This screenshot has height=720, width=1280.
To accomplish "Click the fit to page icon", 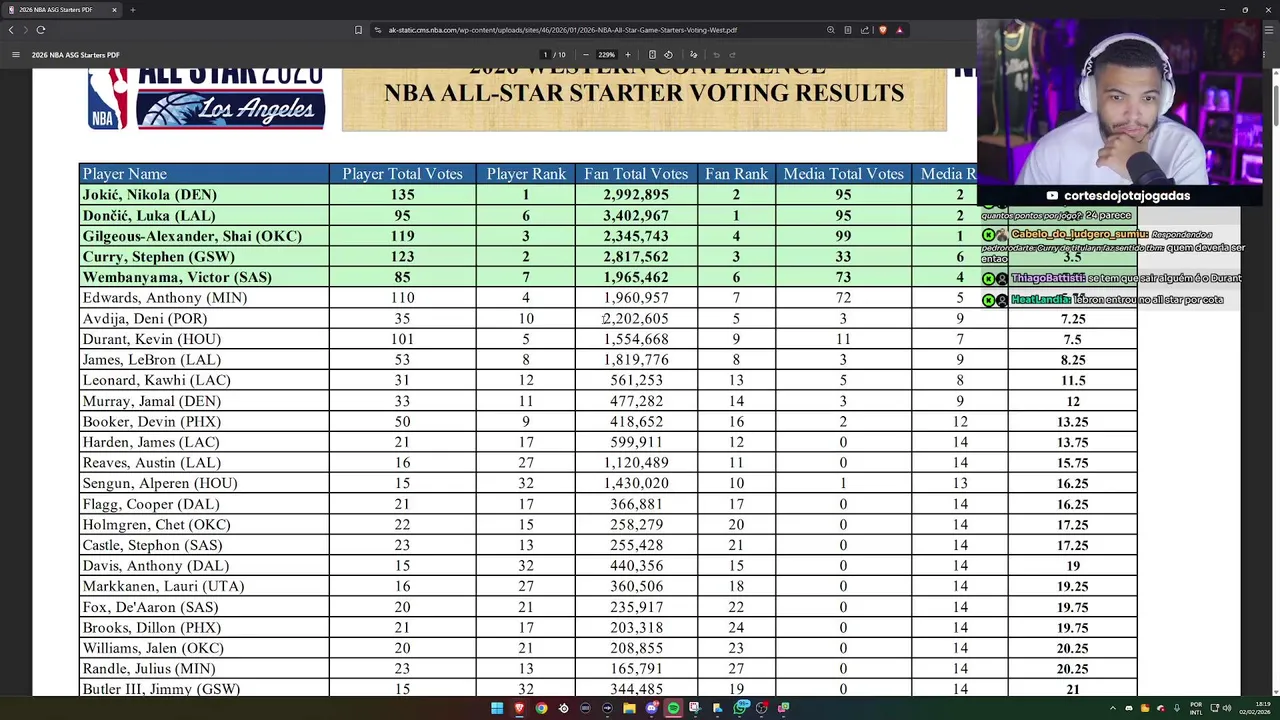I will [652, 55].
